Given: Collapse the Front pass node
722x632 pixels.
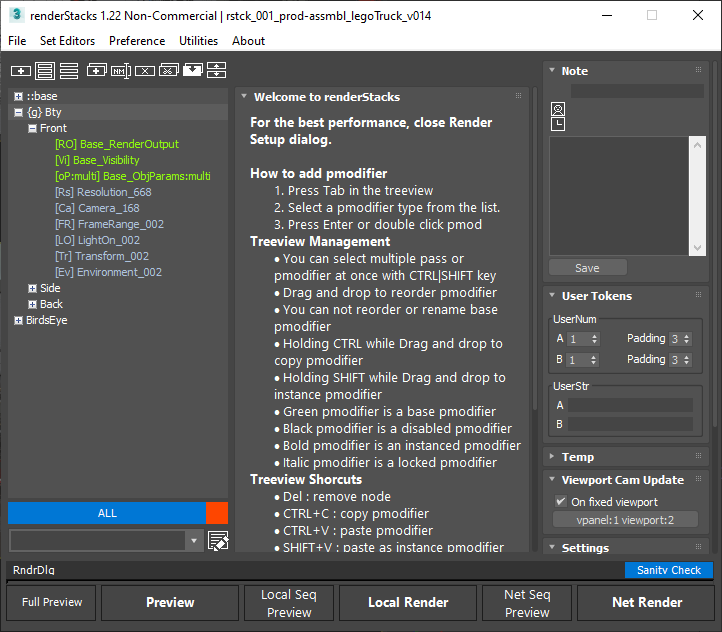Looking at the screenshot, I should 32,128.
